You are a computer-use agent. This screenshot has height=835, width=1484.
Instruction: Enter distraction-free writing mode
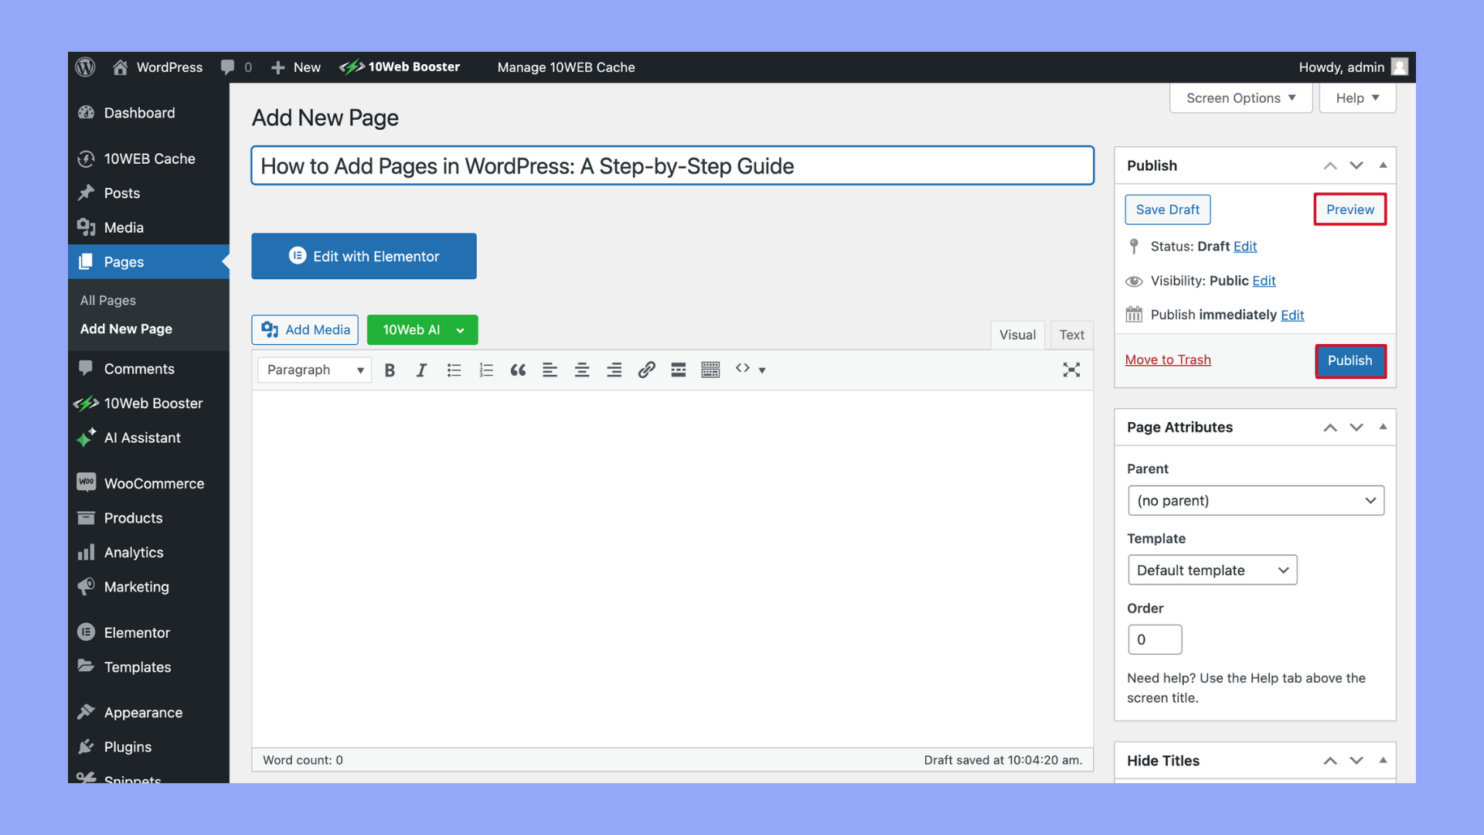click(1071, 369)
